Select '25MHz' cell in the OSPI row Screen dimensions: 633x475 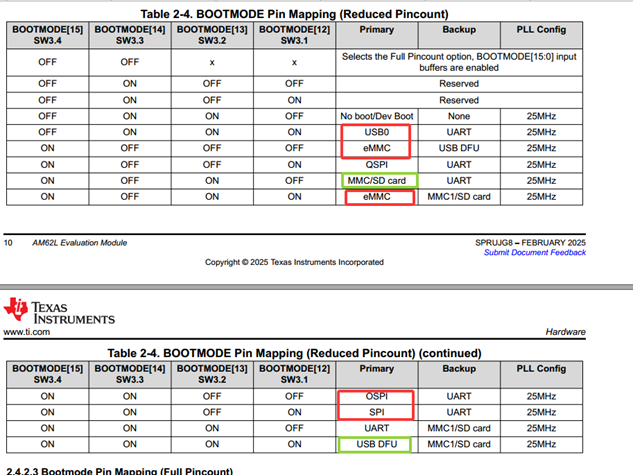pyautogui.click(x=541, y=396)
